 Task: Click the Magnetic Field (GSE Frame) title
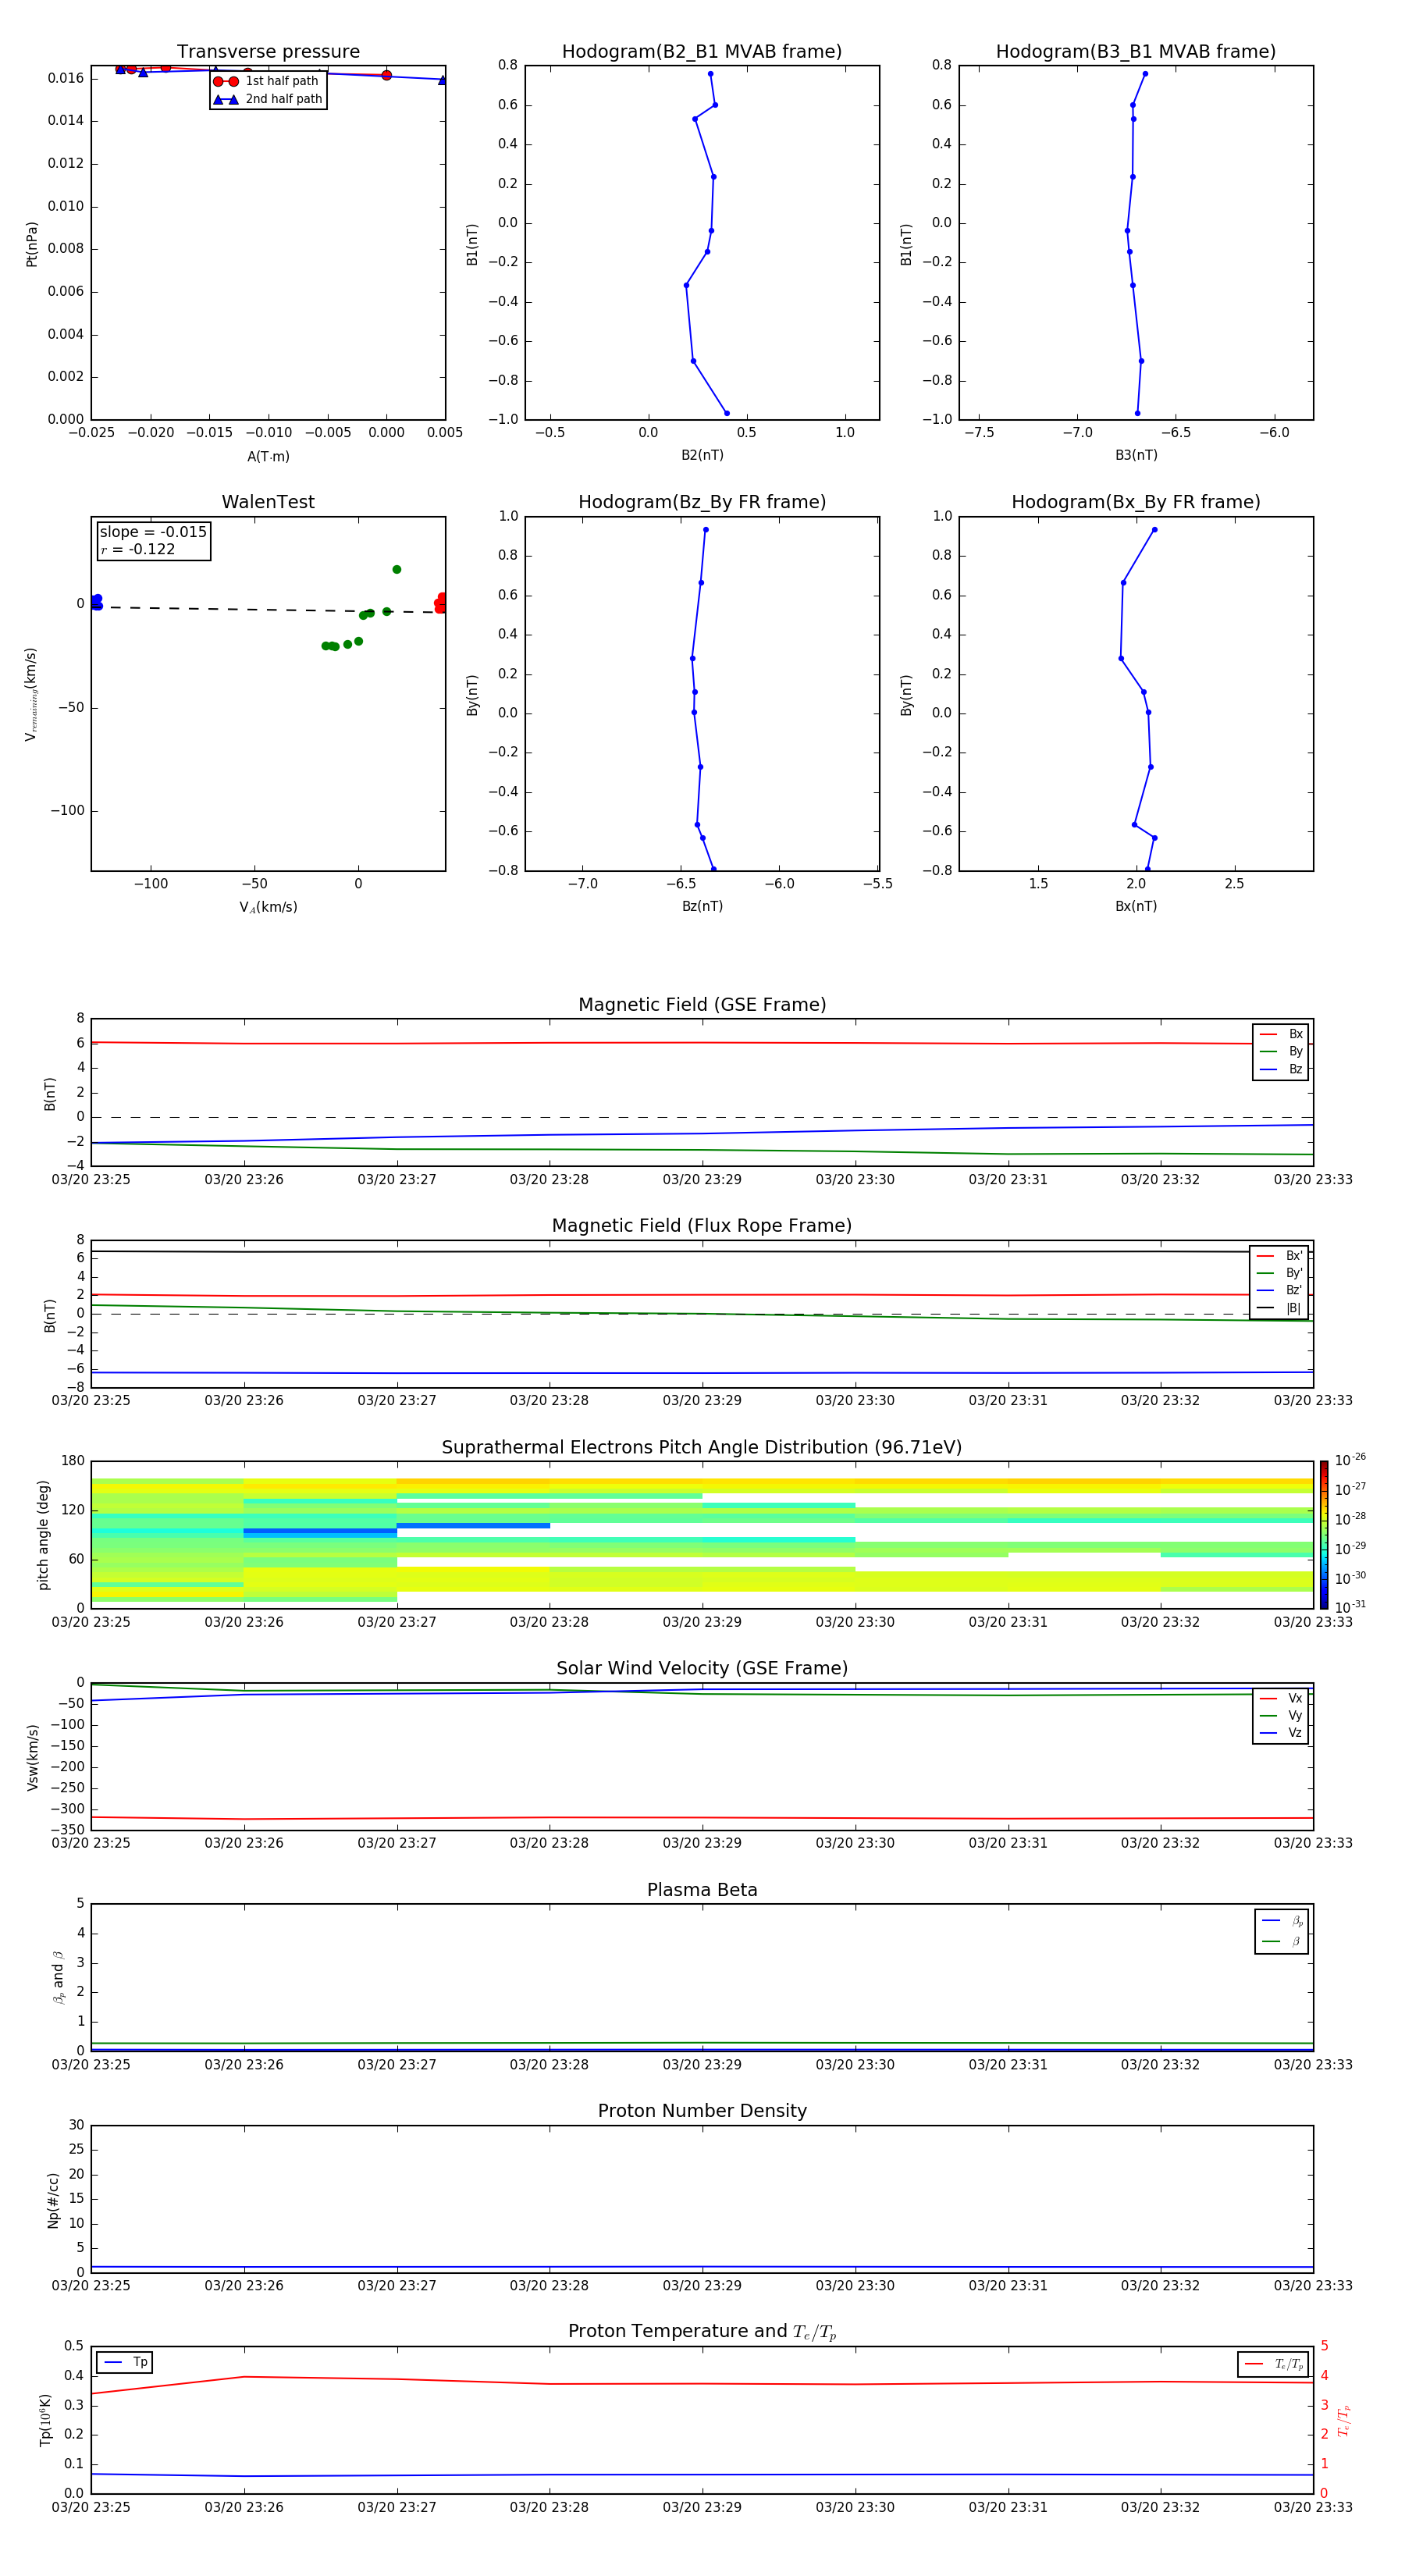coord(702,1005)
